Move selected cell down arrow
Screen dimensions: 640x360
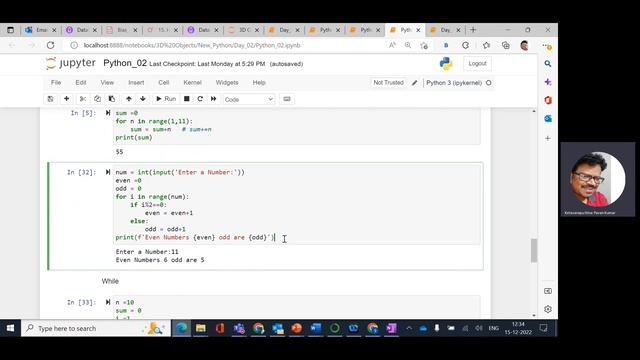coord(143,99)
